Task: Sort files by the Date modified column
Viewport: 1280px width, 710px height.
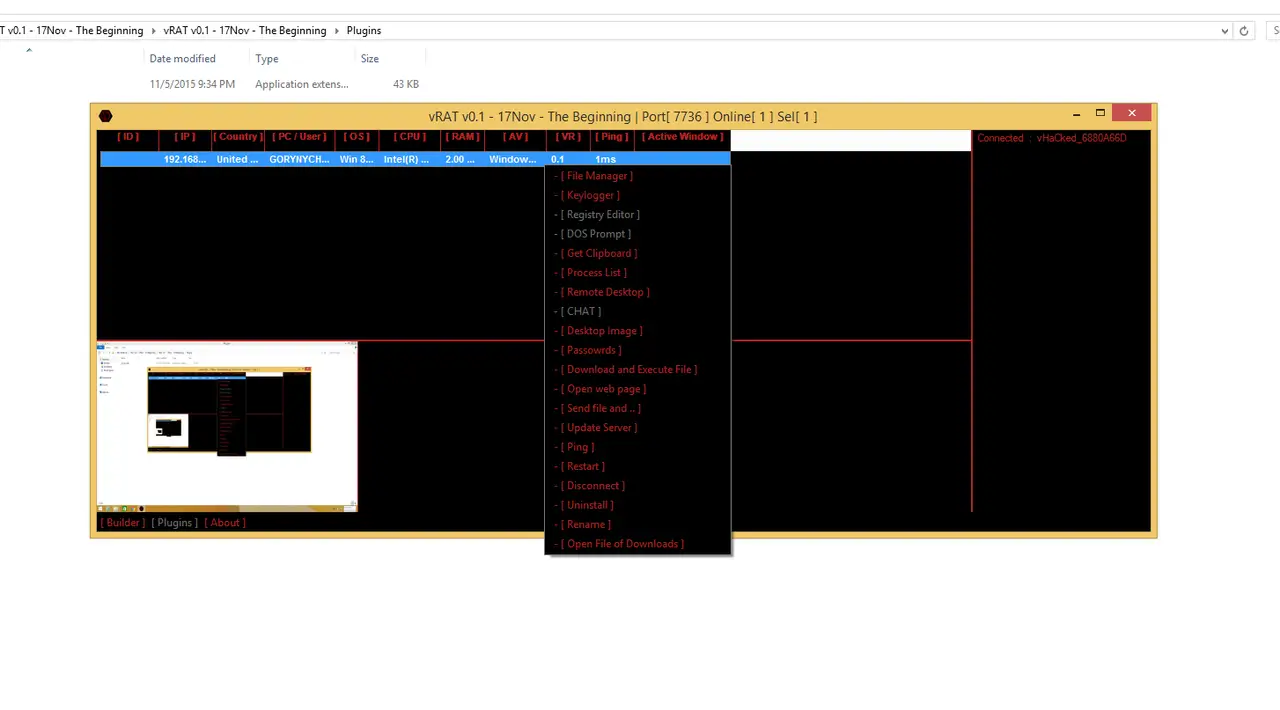Action: (x=182, y=59)
